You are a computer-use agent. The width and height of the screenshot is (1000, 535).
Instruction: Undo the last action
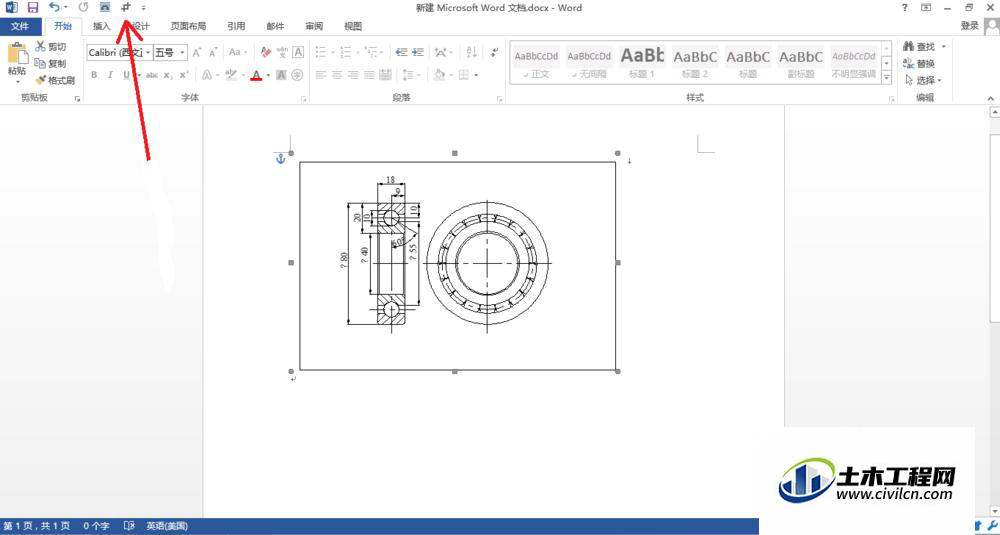point(55,8)
